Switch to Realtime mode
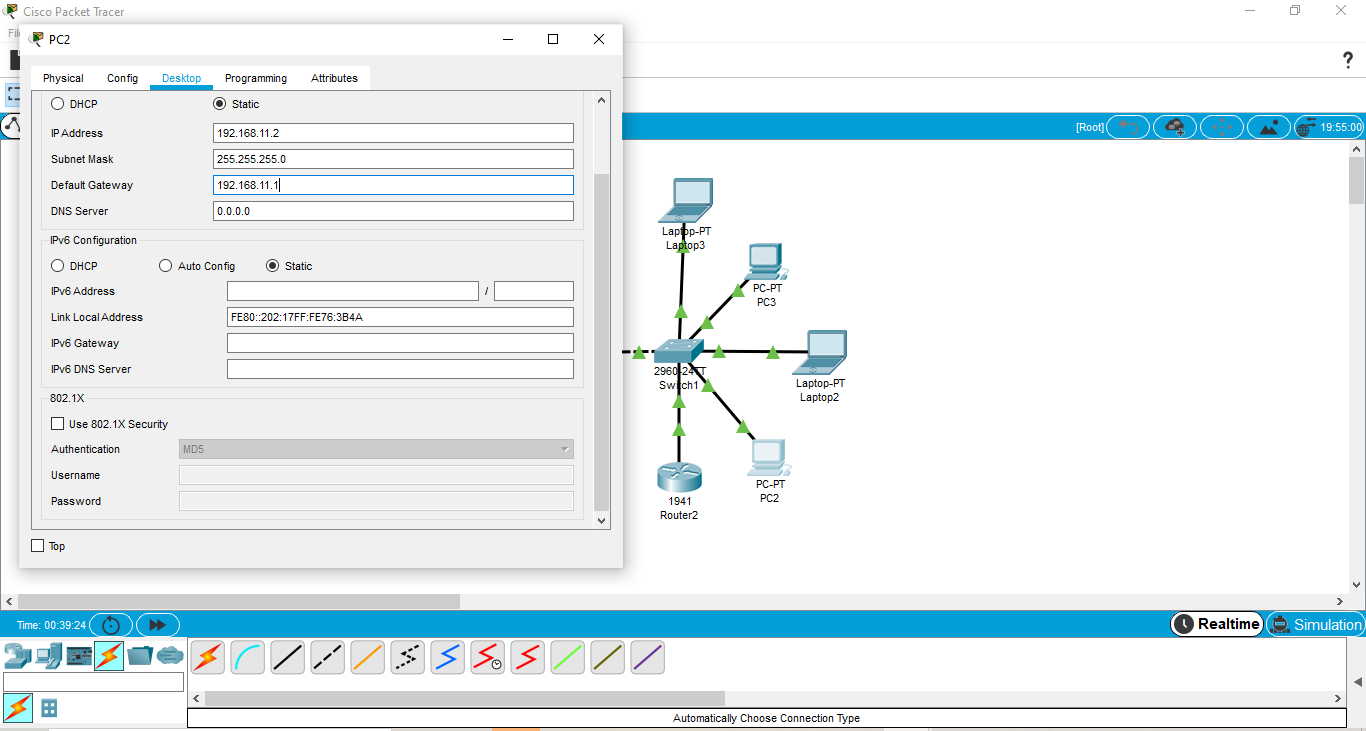Screen dimensions: 1366x731 pyautogui.click(x=1216, y=624)
